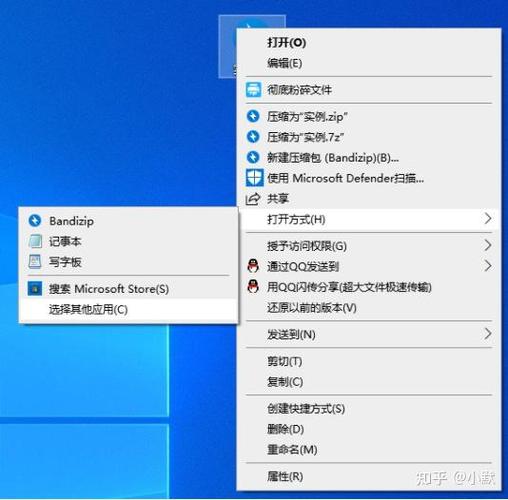The width and height of the screenshot is (508, 500).
Task: Choose 重命名(M) from the context menu
Action: [369, 450]
